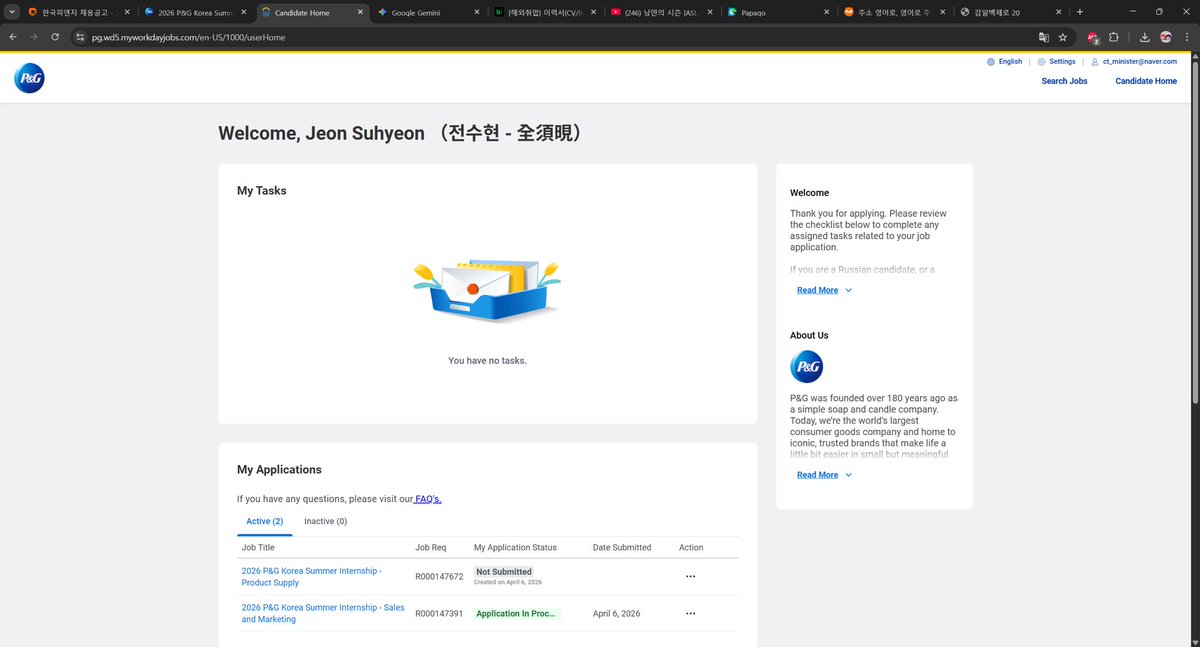This screenshot has width=1200, height=647.
Task: Click the My Application Status column header
Action: tap(515, 547)
